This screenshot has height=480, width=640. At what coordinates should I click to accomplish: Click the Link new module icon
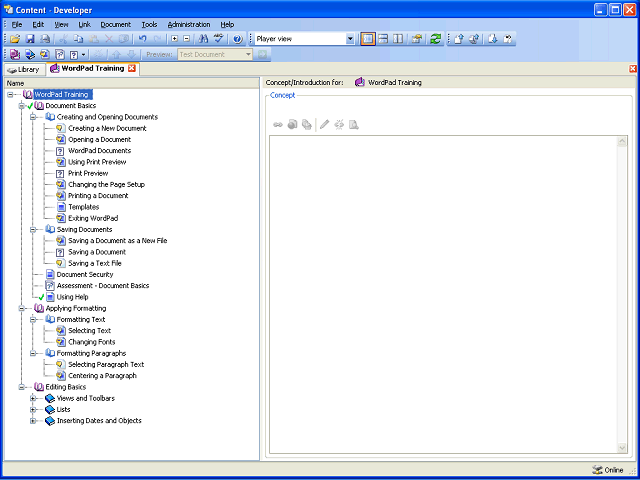(15, 54)
